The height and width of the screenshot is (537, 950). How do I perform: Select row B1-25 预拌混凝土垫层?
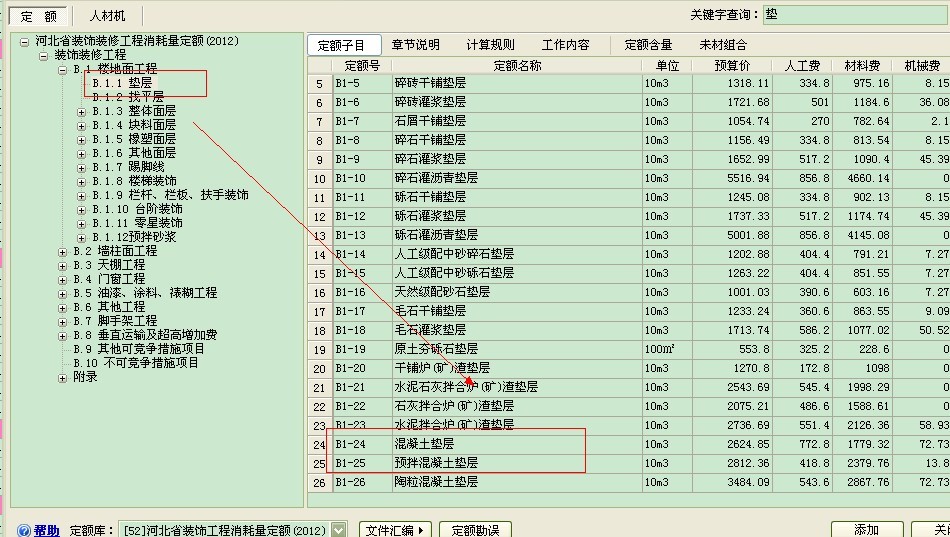(x=629, y=464)
